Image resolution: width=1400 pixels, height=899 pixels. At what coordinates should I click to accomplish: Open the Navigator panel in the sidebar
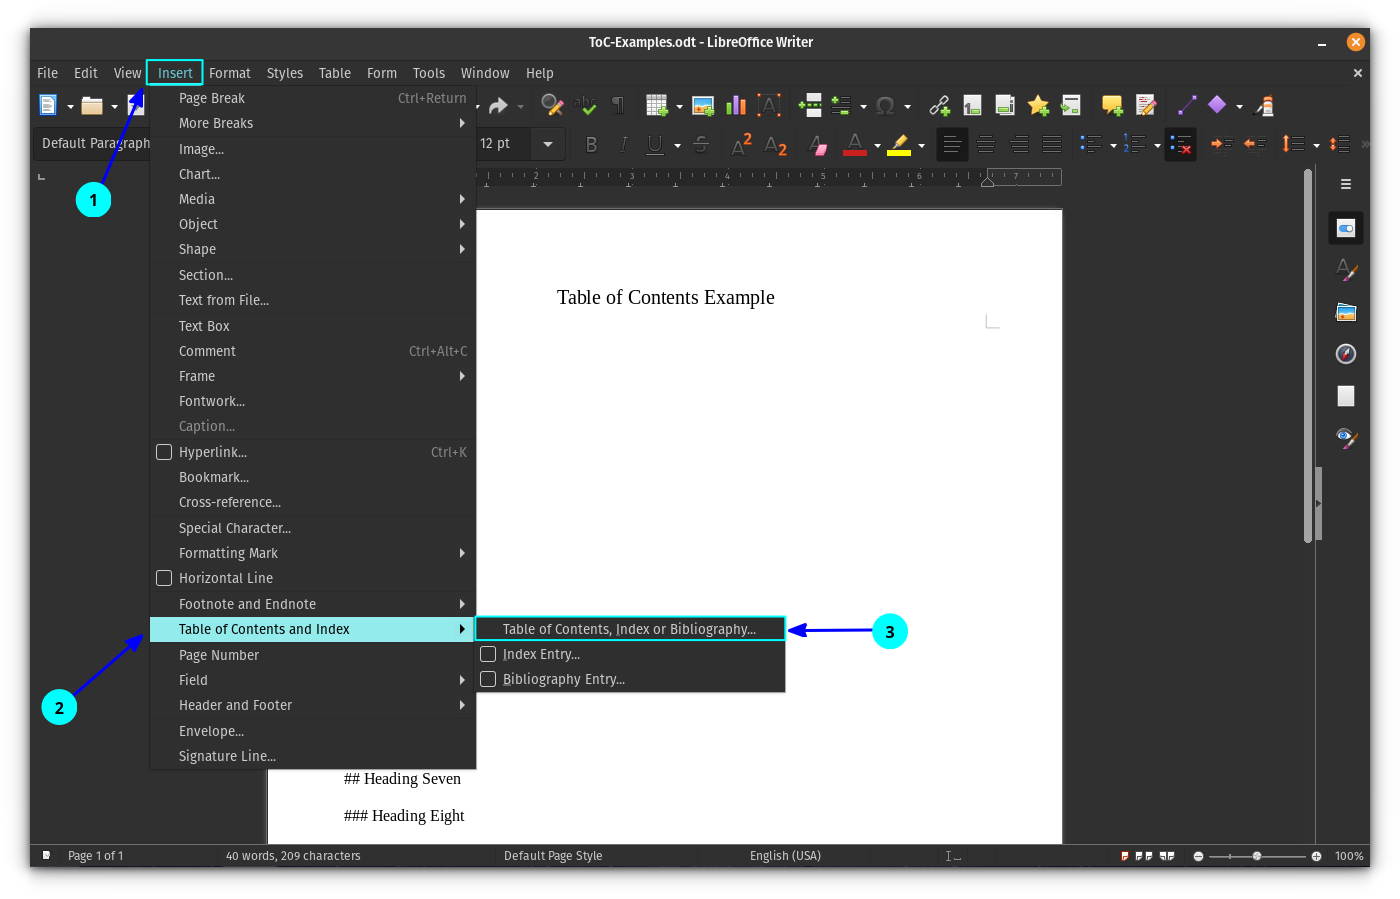click(1345, 353)
